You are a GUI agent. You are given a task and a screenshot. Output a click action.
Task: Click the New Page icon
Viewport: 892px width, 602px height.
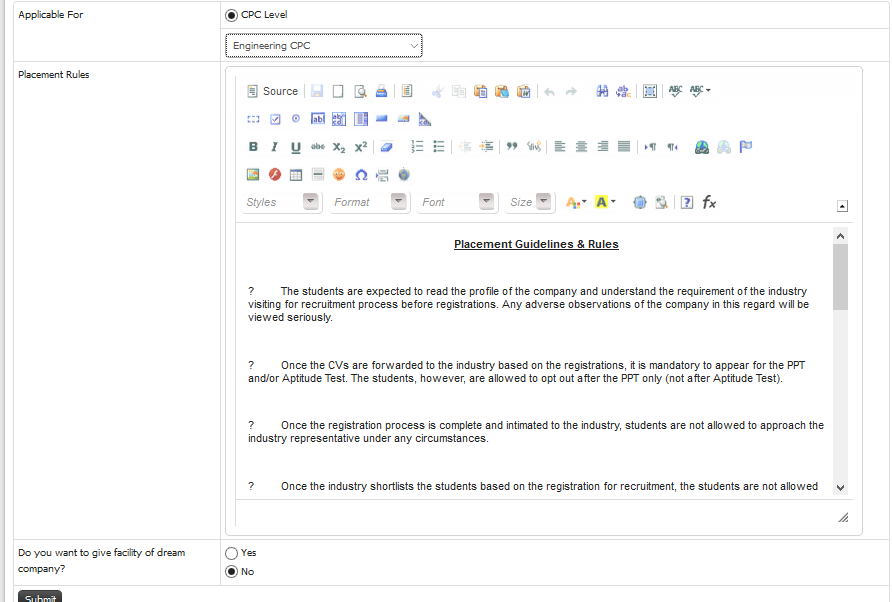(x=338, y=91)
